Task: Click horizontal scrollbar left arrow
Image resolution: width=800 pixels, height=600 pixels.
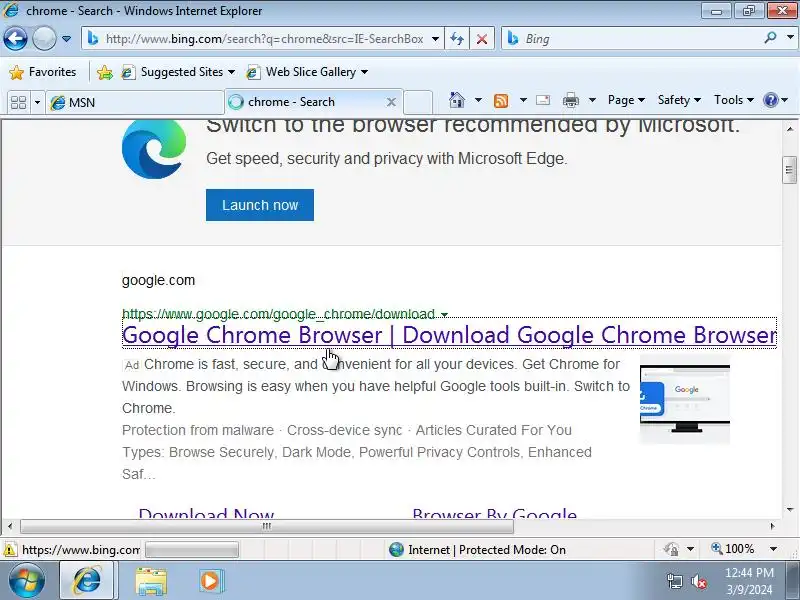Action: tap(10, 526)
